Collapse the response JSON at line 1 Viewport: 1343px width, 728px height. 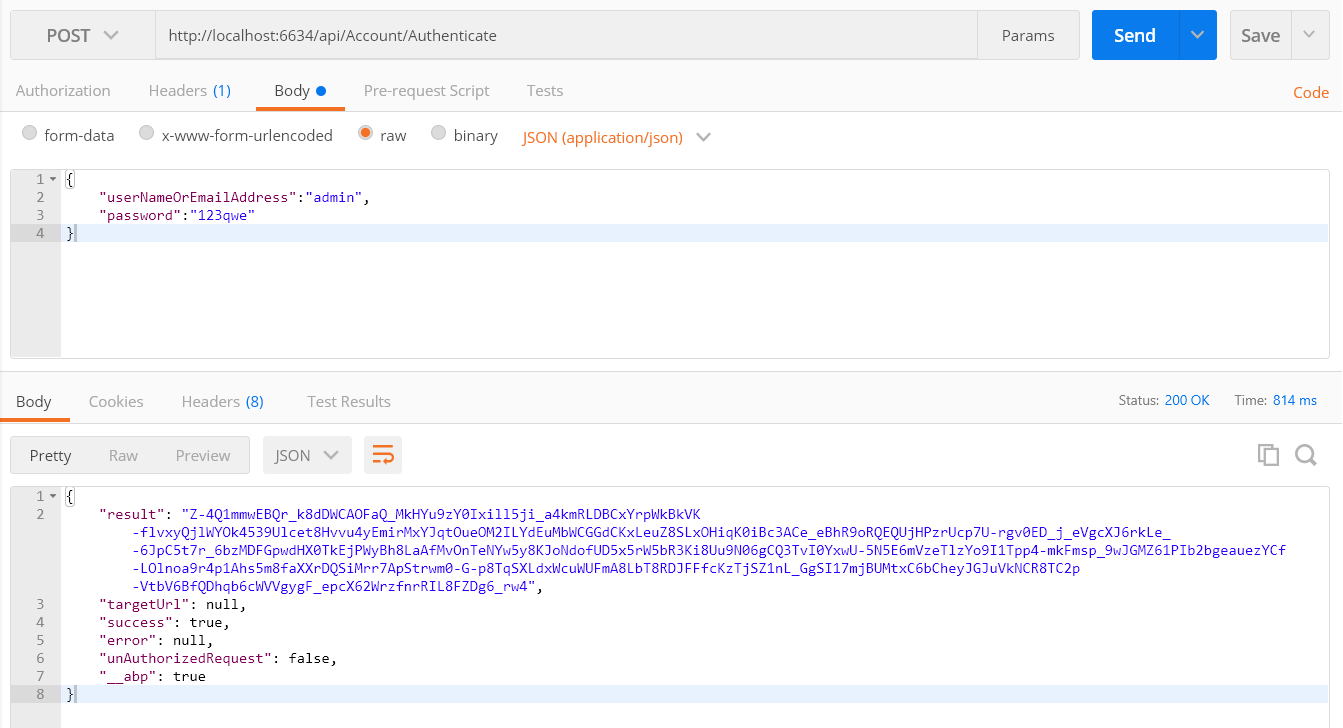point(53,496)
